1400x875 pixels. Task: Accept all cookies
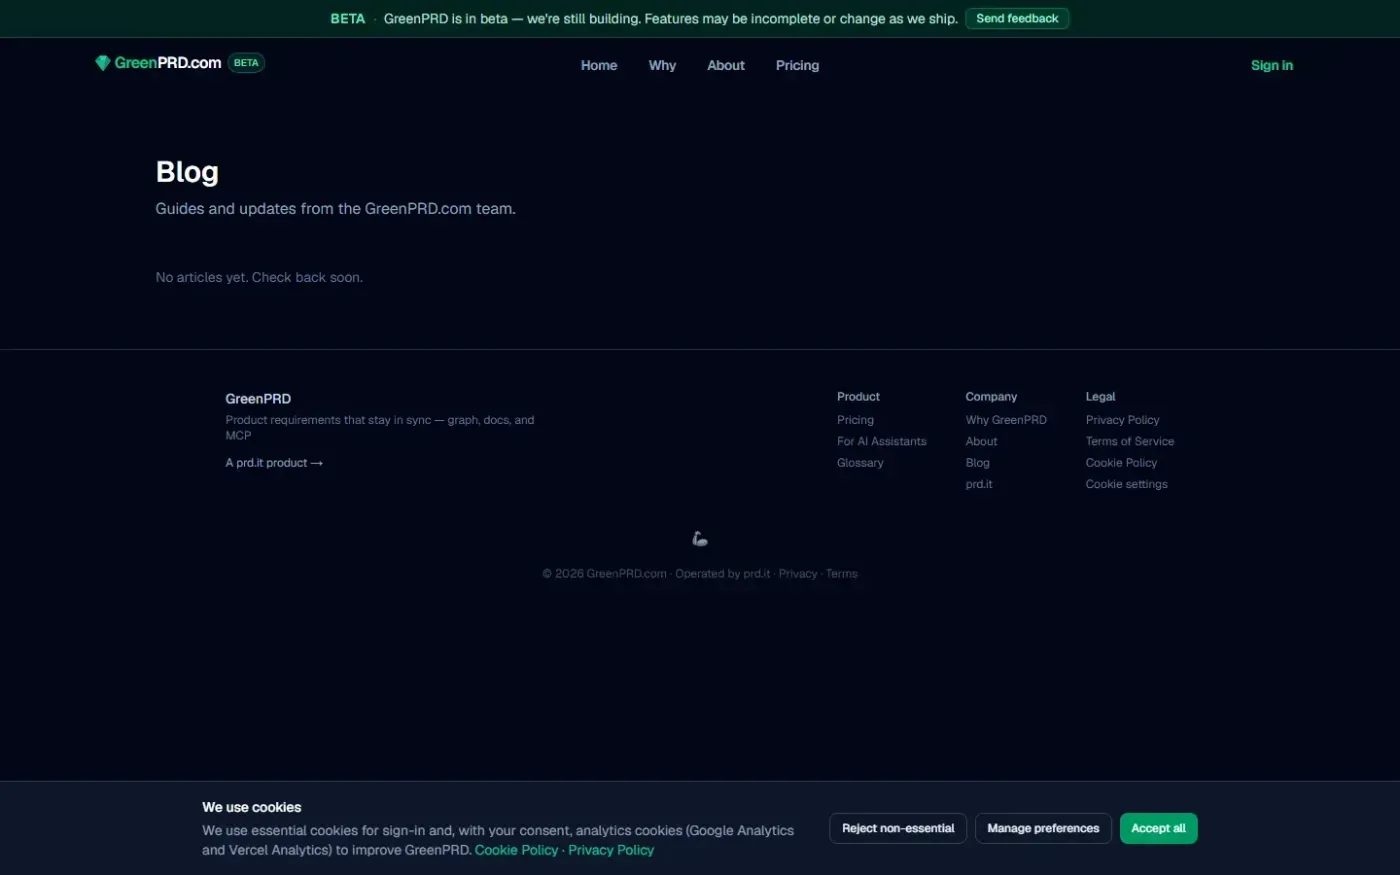[1158, 828]
